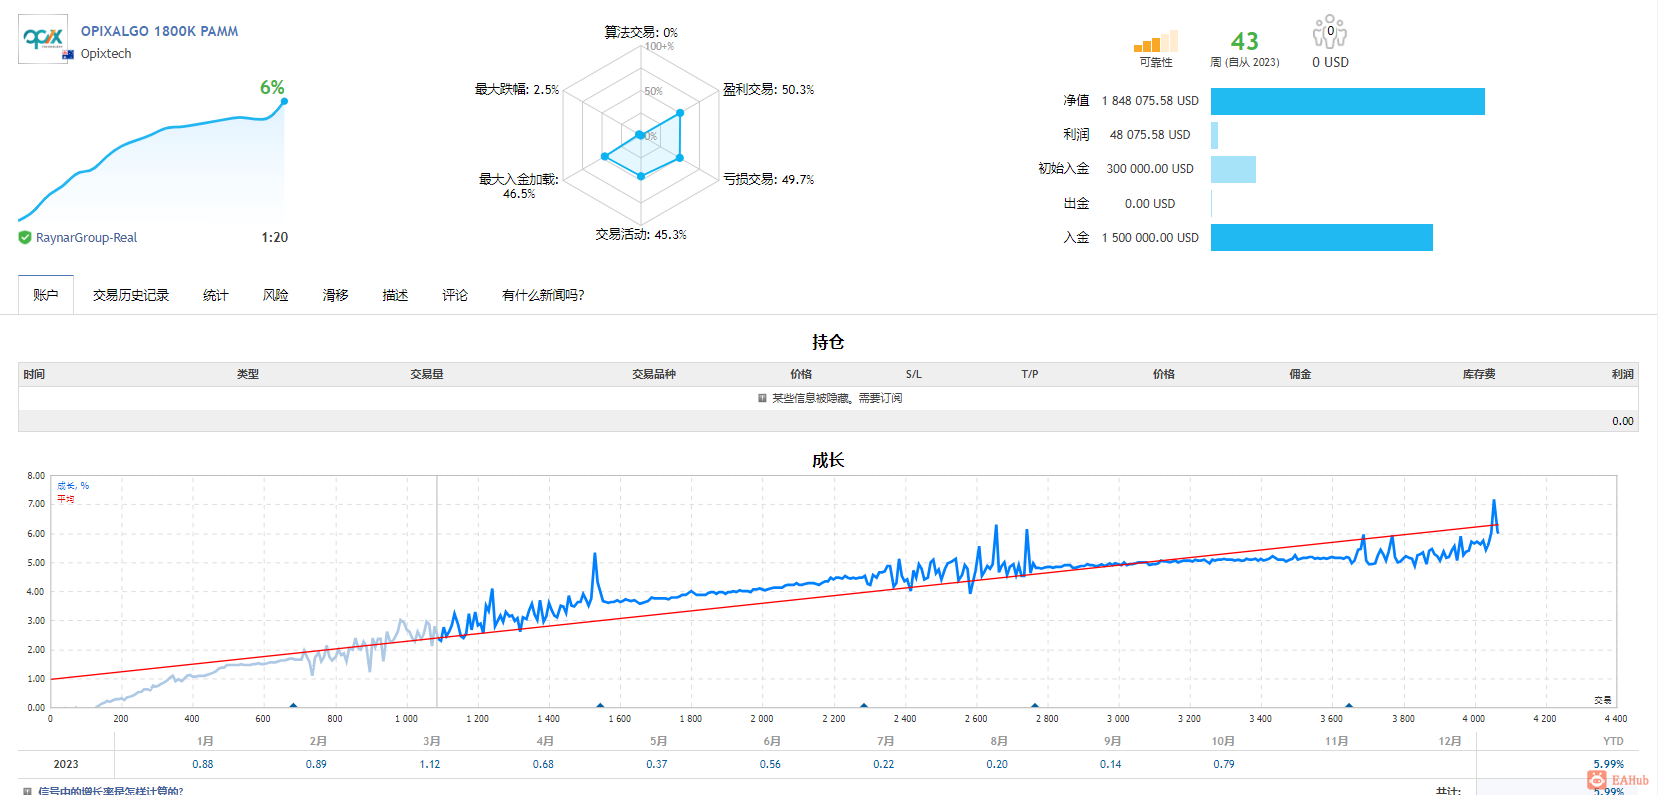Click the subscribers people icon showing 0
Screen dimensions: 1658x795
1330,32
